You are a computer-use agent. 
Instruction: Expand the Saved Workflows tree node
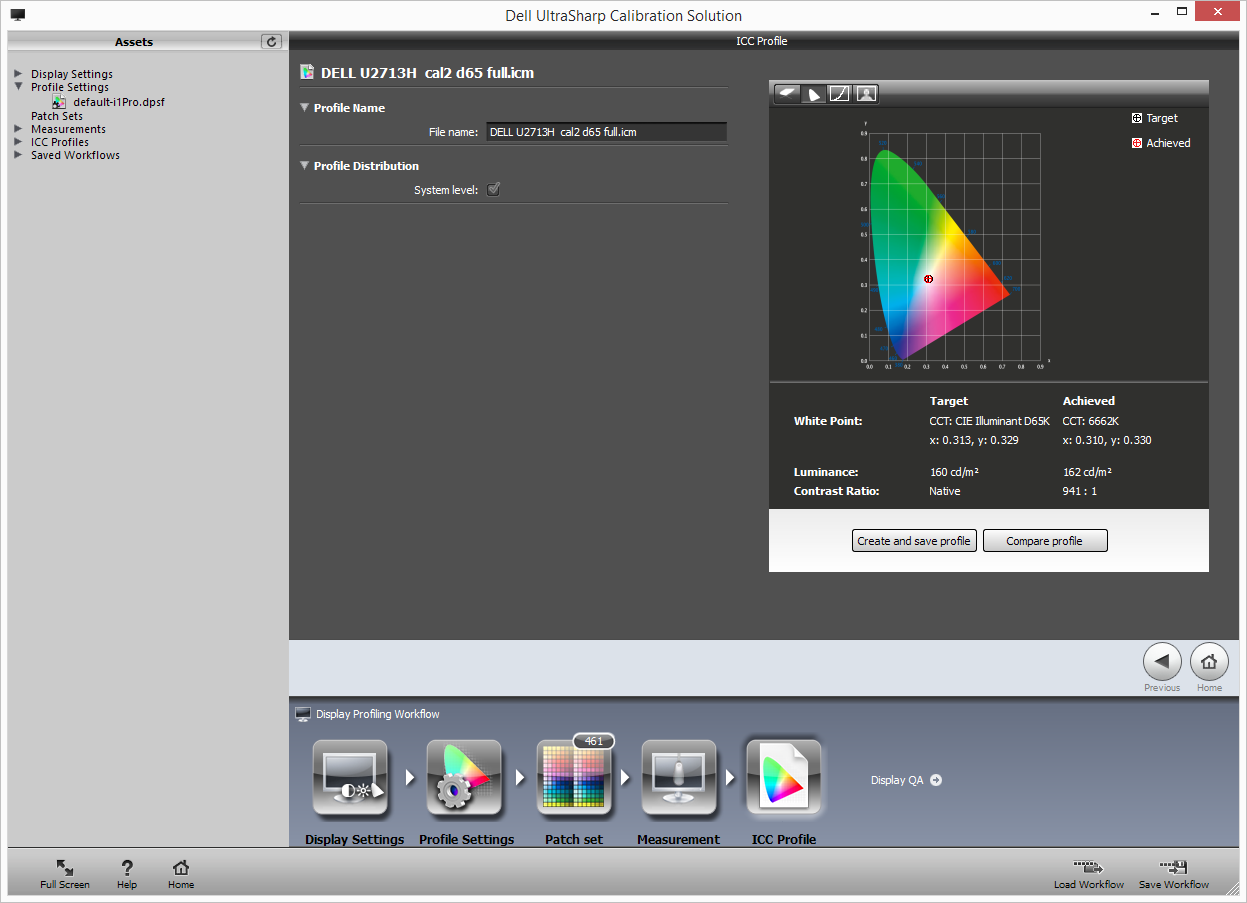(18, 155)
